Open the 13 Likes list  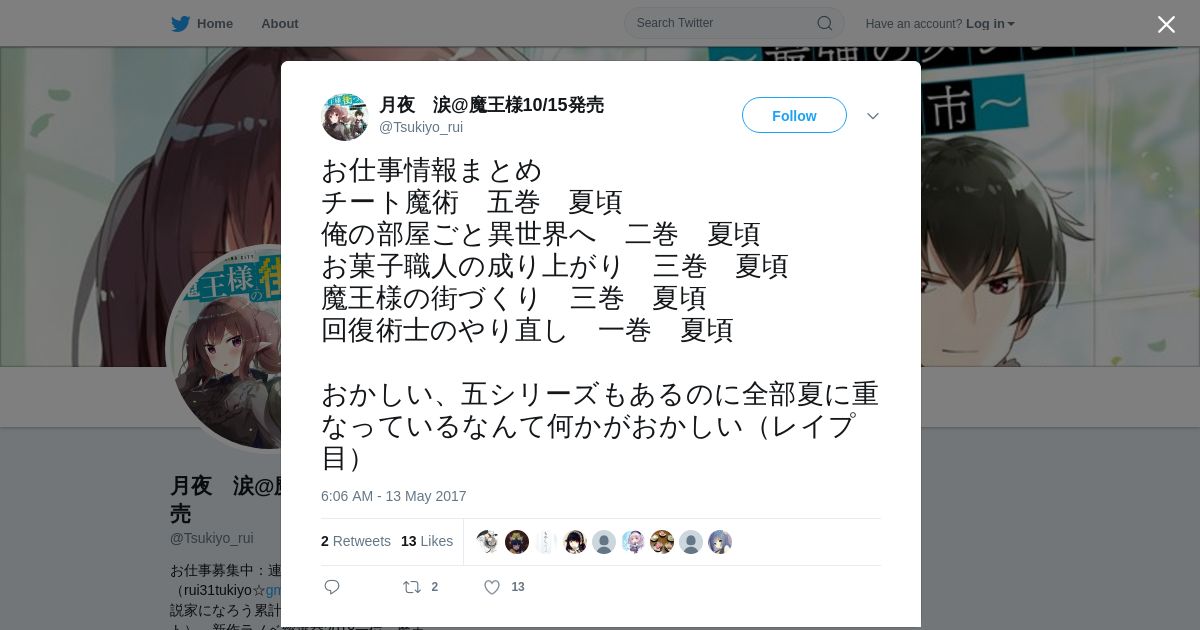pos(427,541)
